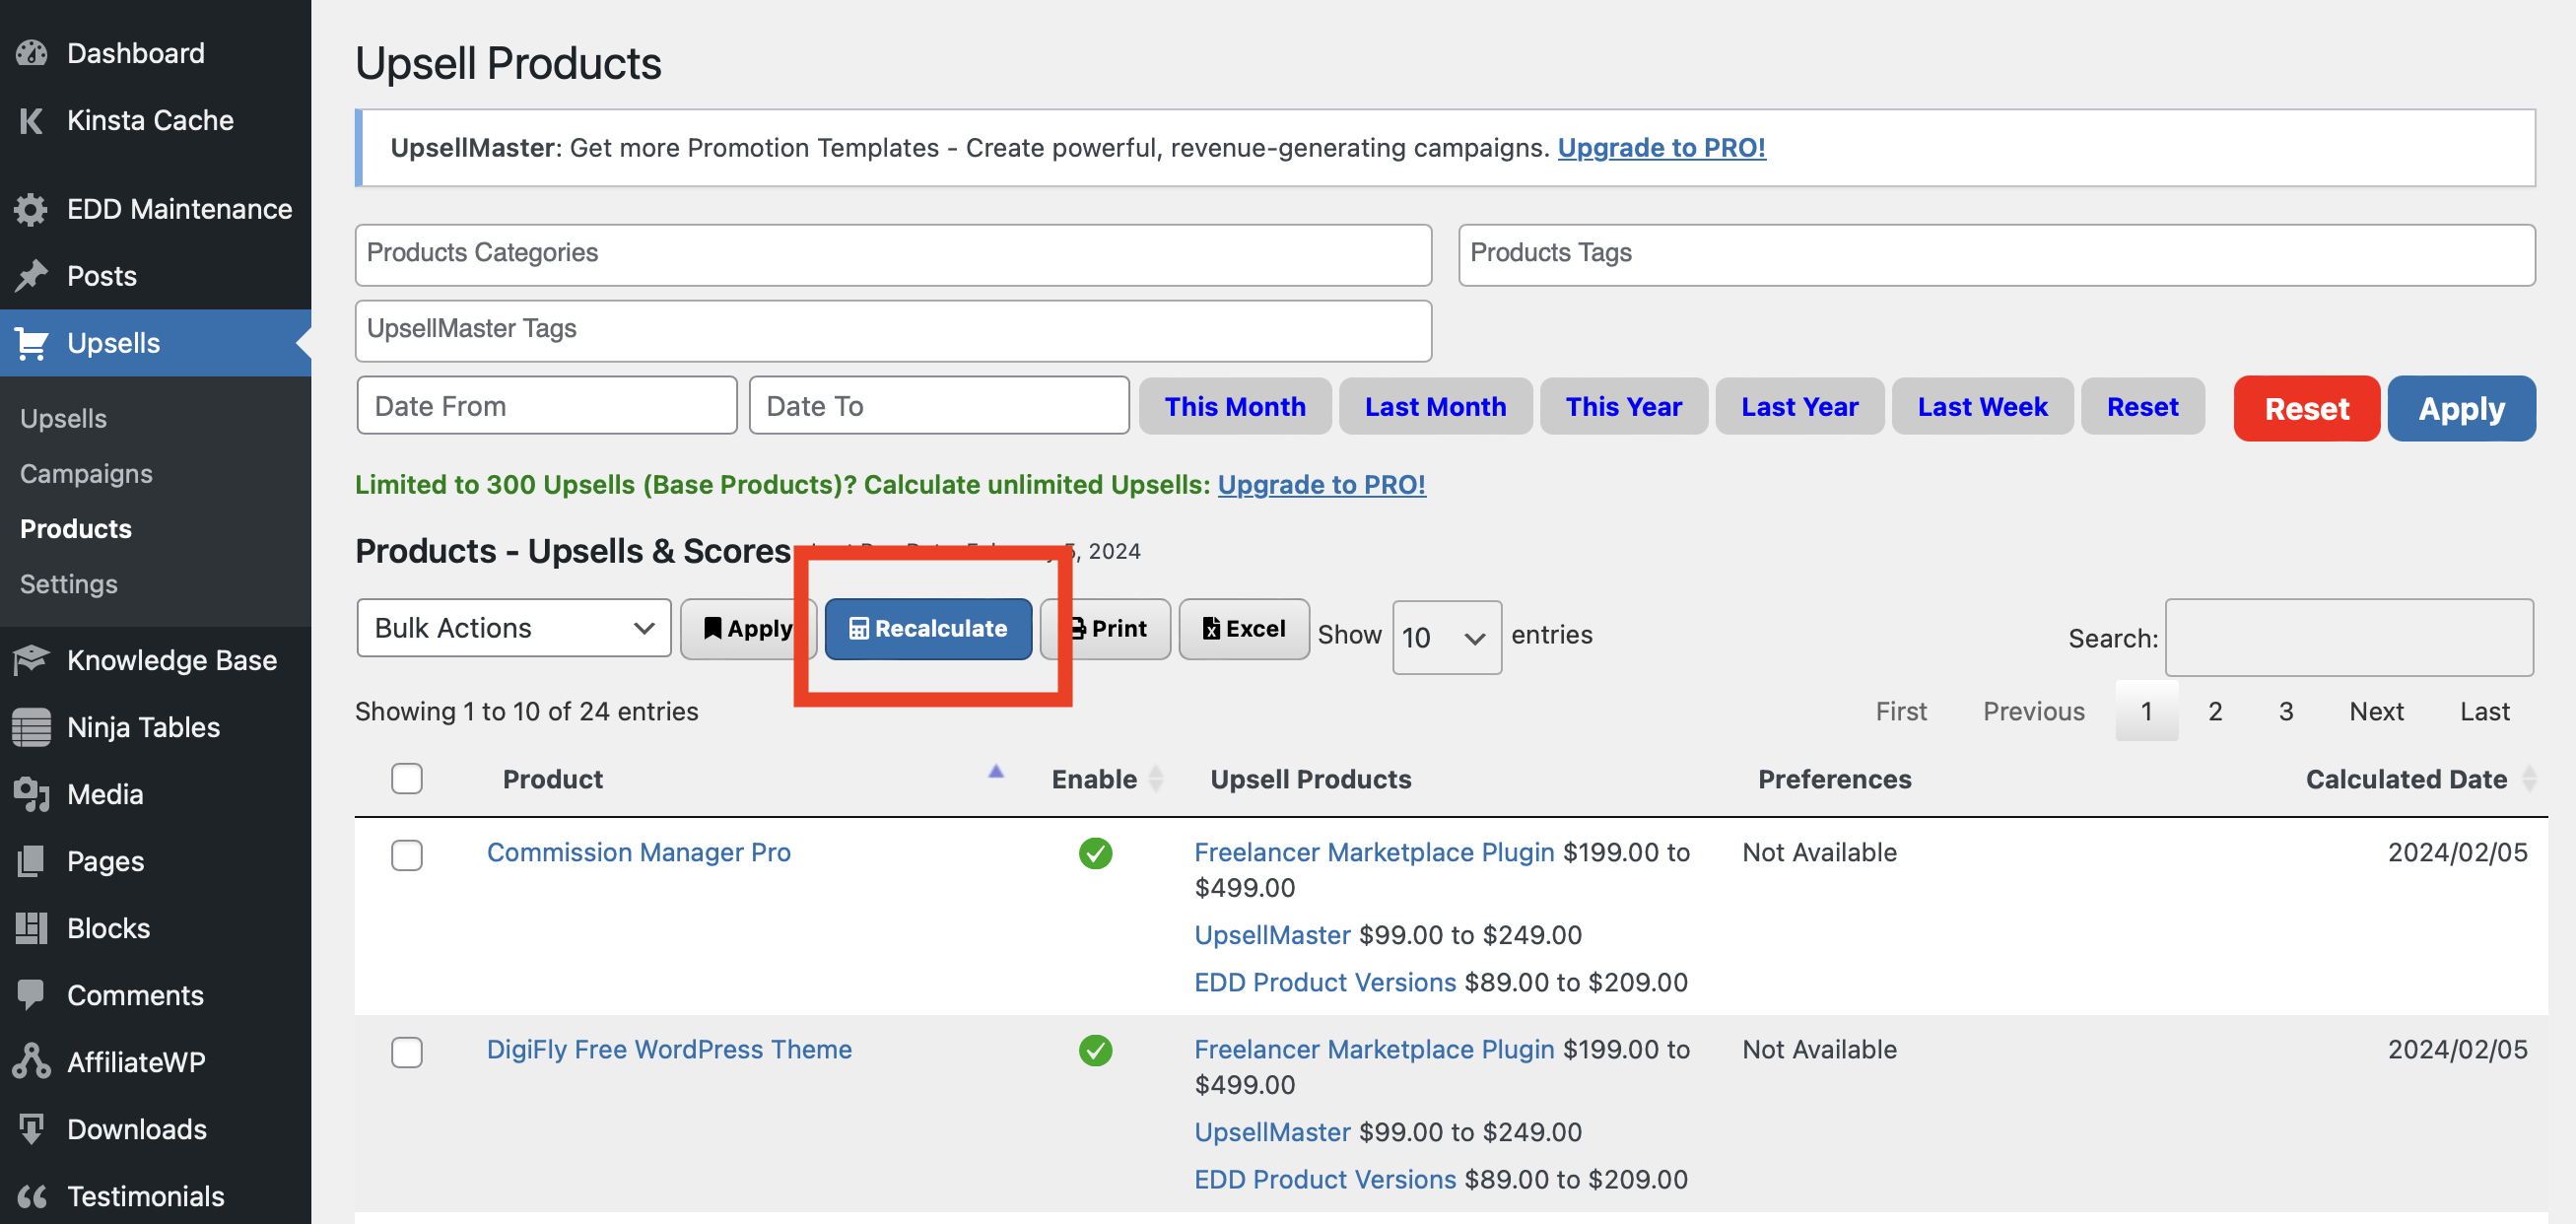Viewport: 2576px width, 1224px height.
Task: Filter by Last Year
Action: tap(1799, 406)
